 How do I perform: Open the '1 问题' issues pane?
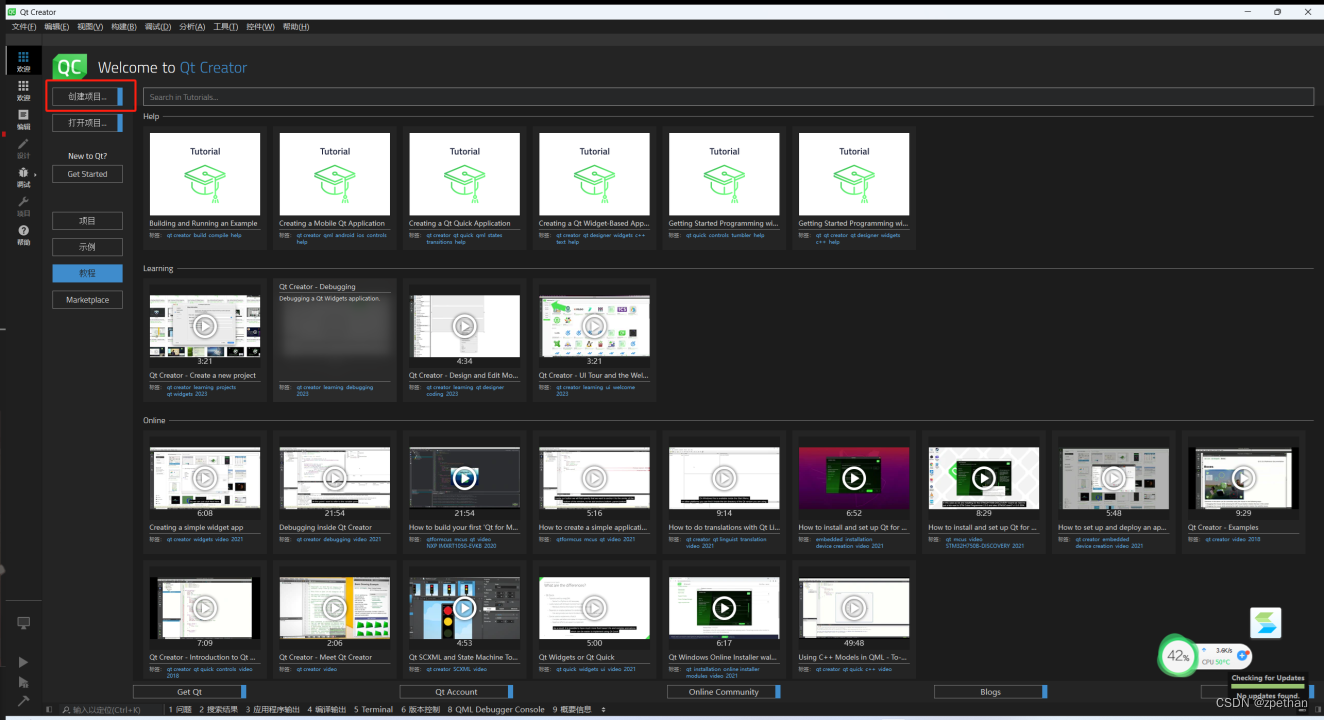tap(180, 710)
